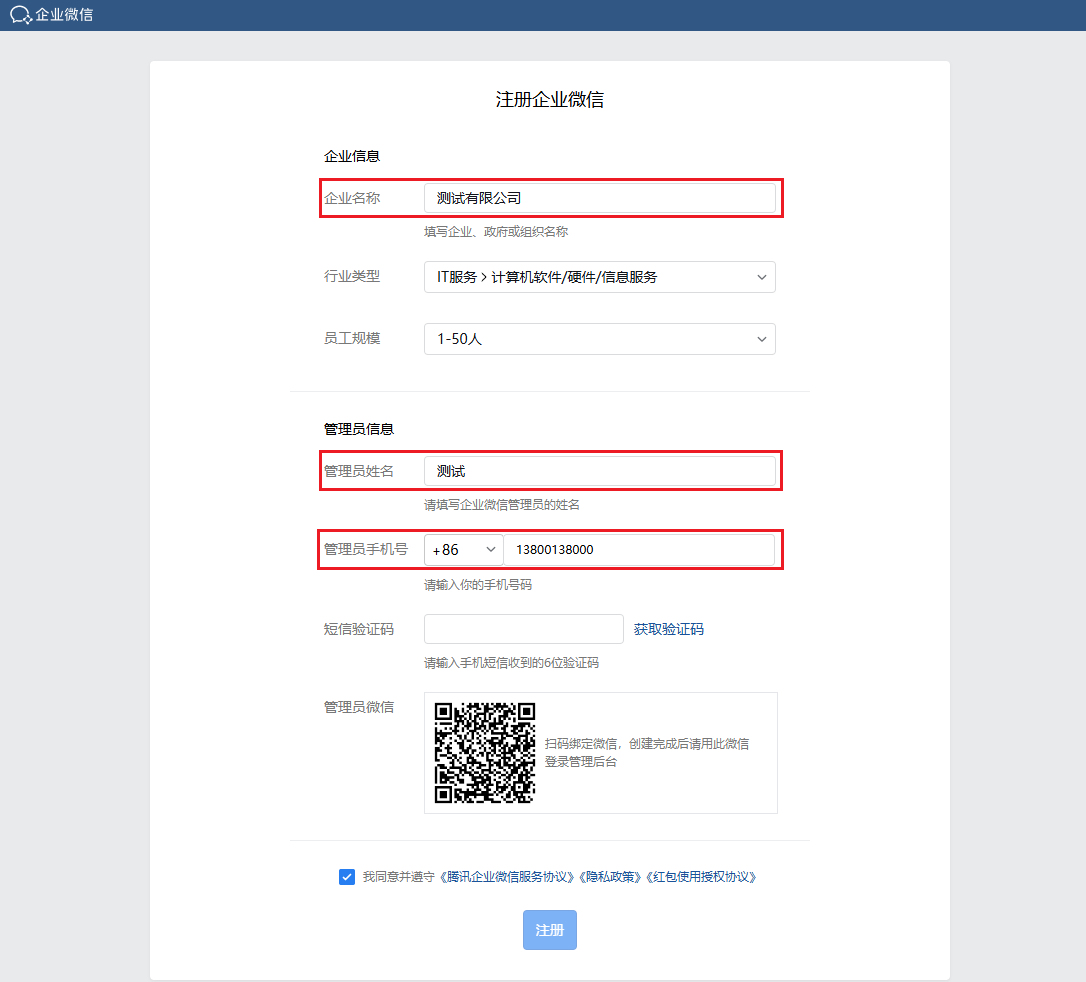Click the 短信验证码 input box
Image resolution: width=1086 pixels, height=982 pixels.
(x=523, y=629)
